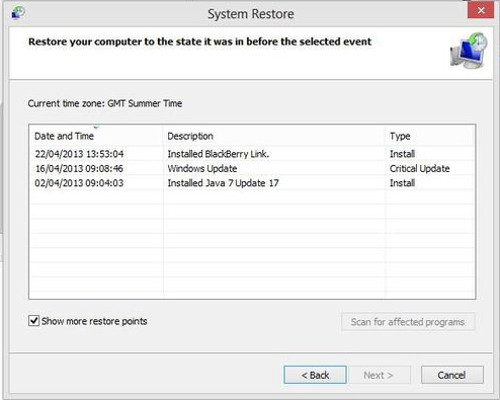500x400 pixels.
Task: Close the System Restore window
Action: [481, 10]
